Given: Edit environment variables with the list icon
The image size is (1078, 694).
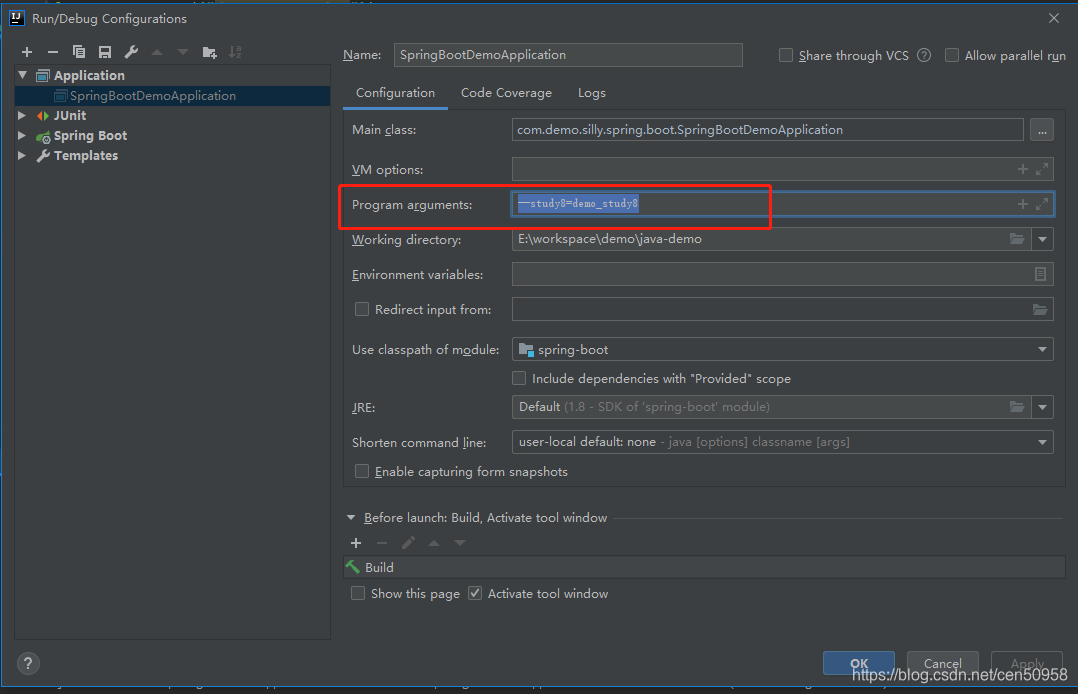Looking at the screenshot, I should click(1040, 274).
